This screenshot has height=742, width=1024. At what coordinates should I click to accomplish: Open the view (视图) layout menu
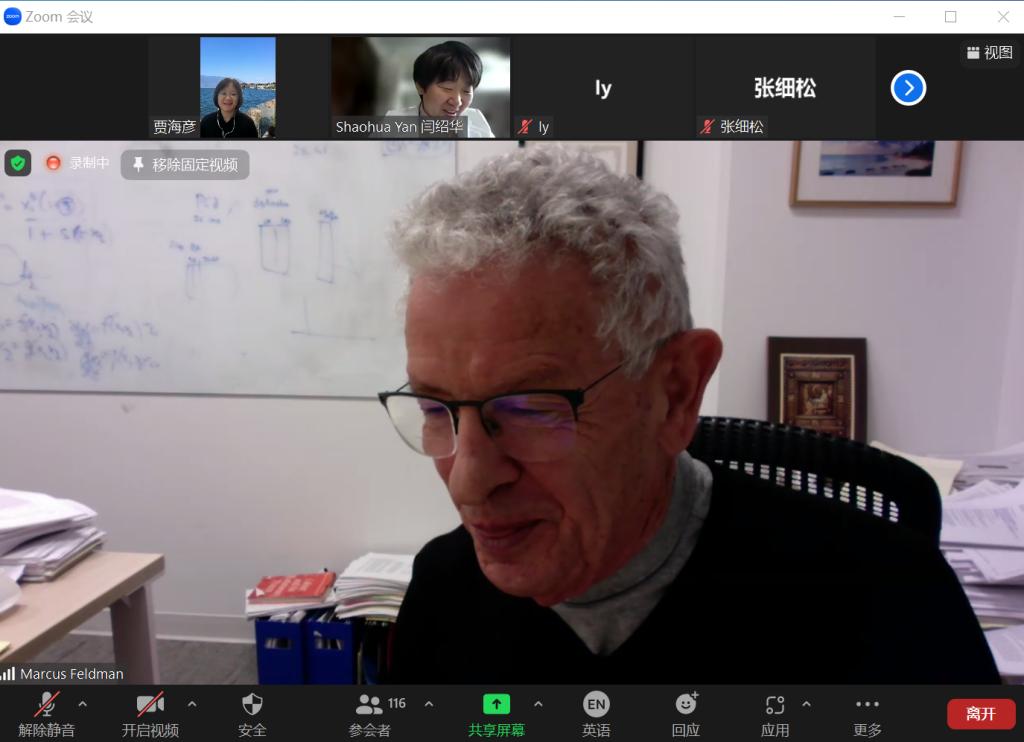click(x=989, y=53)
